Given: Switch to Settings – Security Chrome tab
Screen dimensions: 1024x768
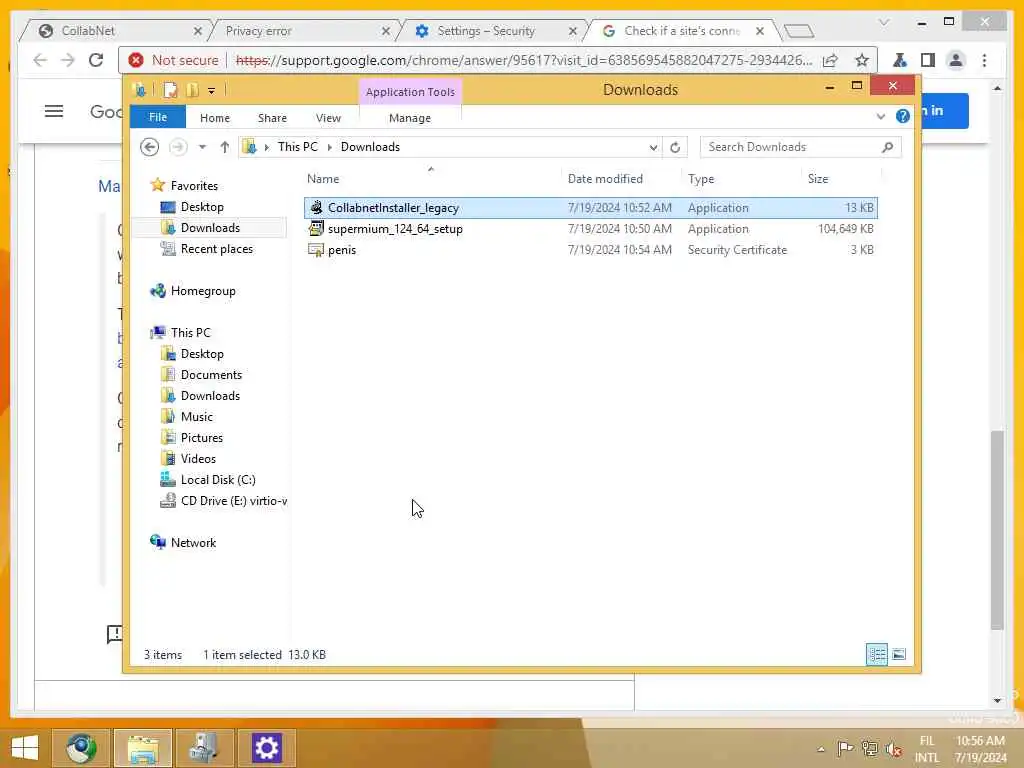Looking at the screenshot, I should (x=487, y=31).
